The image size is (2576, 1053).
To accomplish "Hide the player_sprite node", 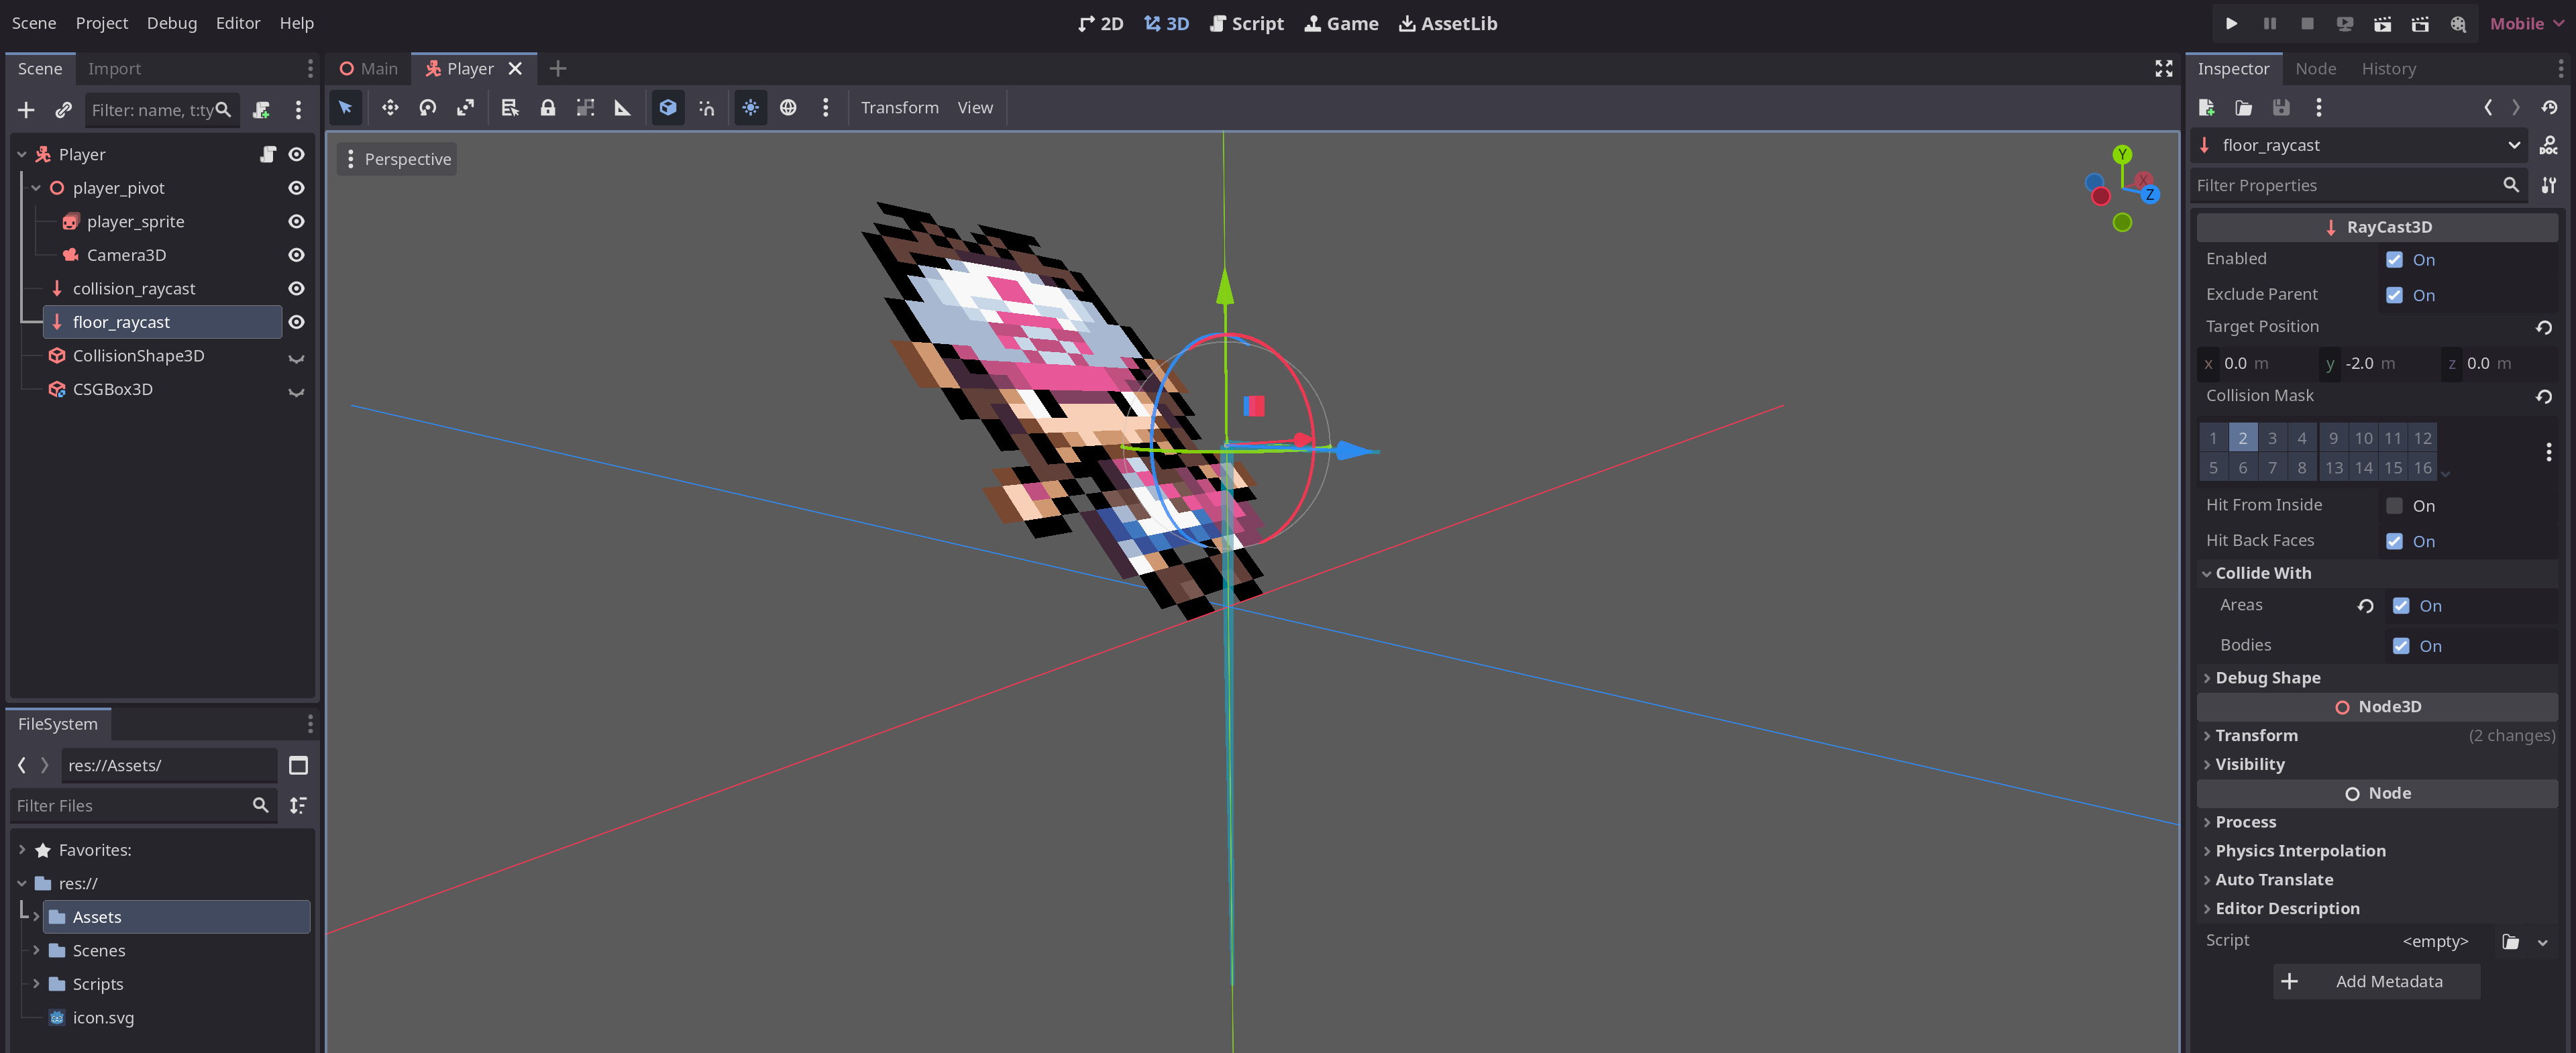I will tap(296, 221).
